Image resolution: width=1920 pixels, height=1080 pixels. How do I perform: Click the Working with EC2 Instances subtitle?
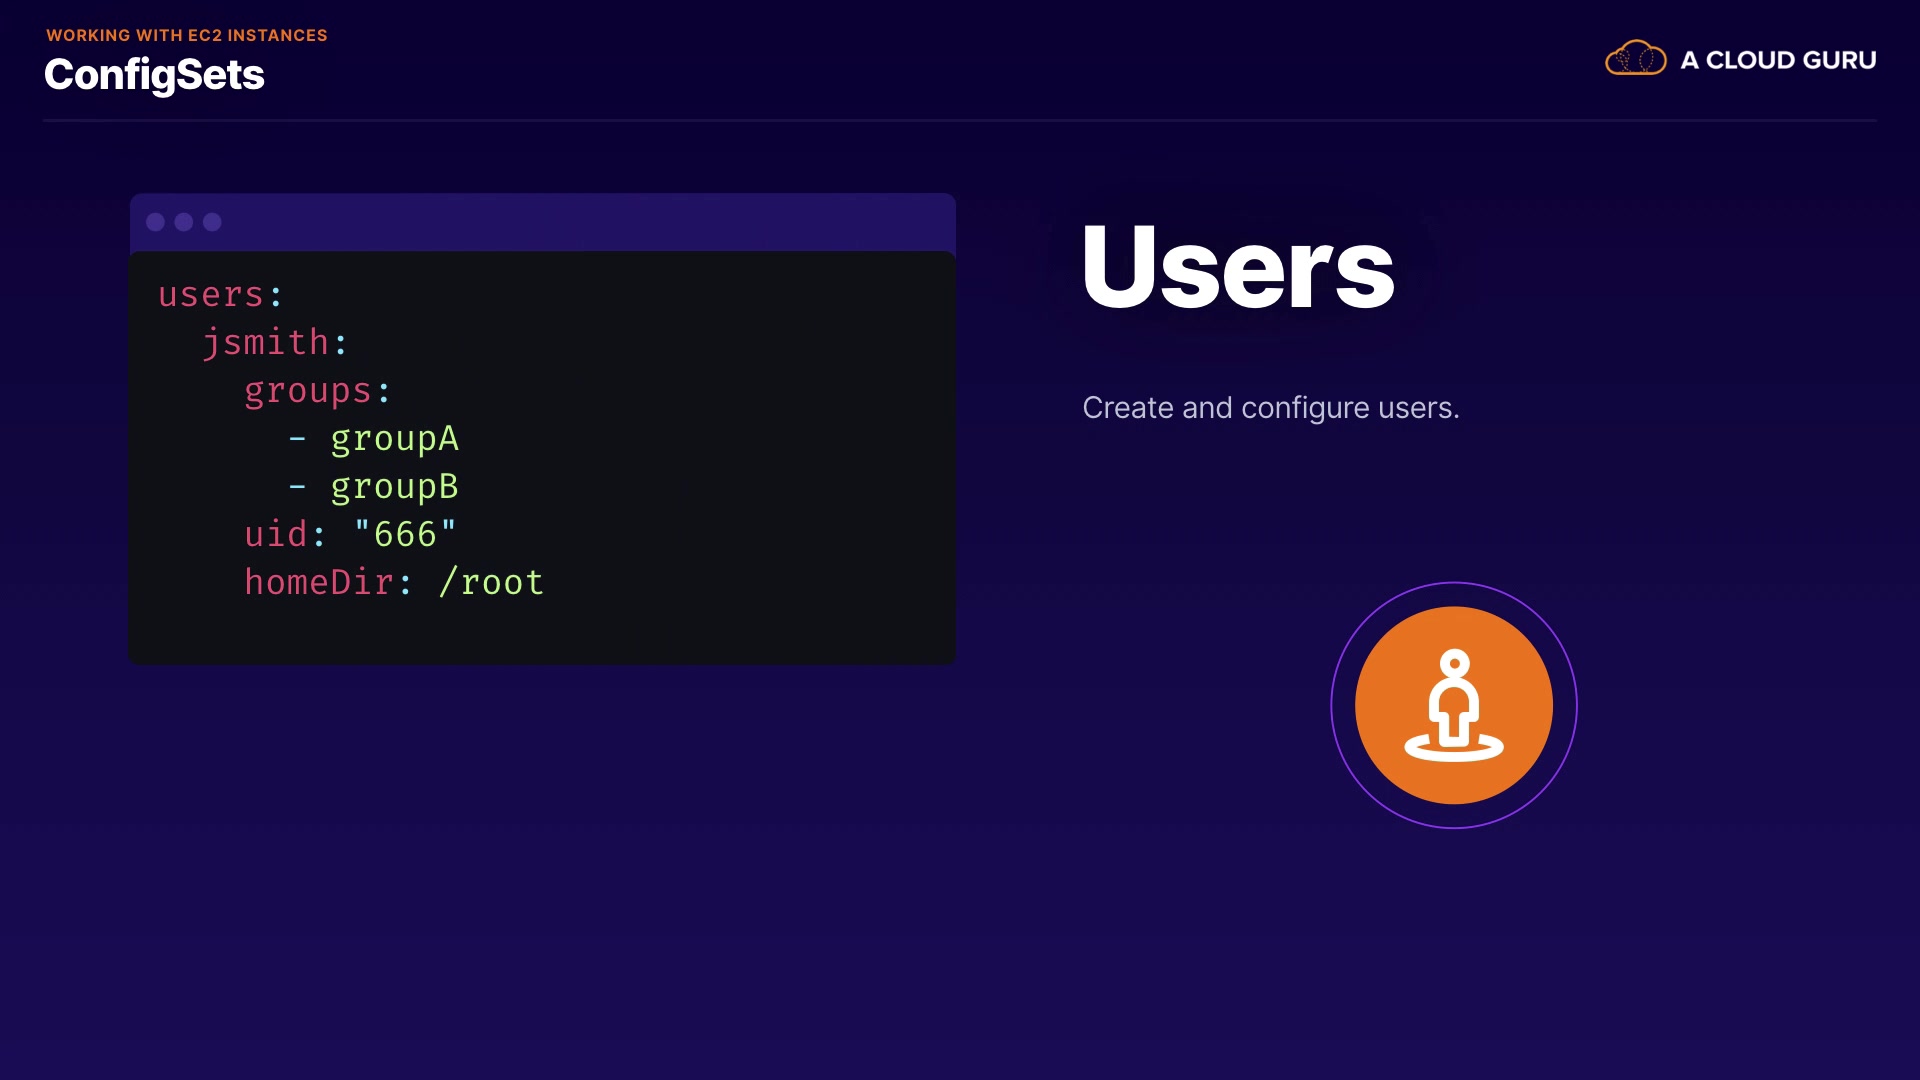[x=187, y=35]
